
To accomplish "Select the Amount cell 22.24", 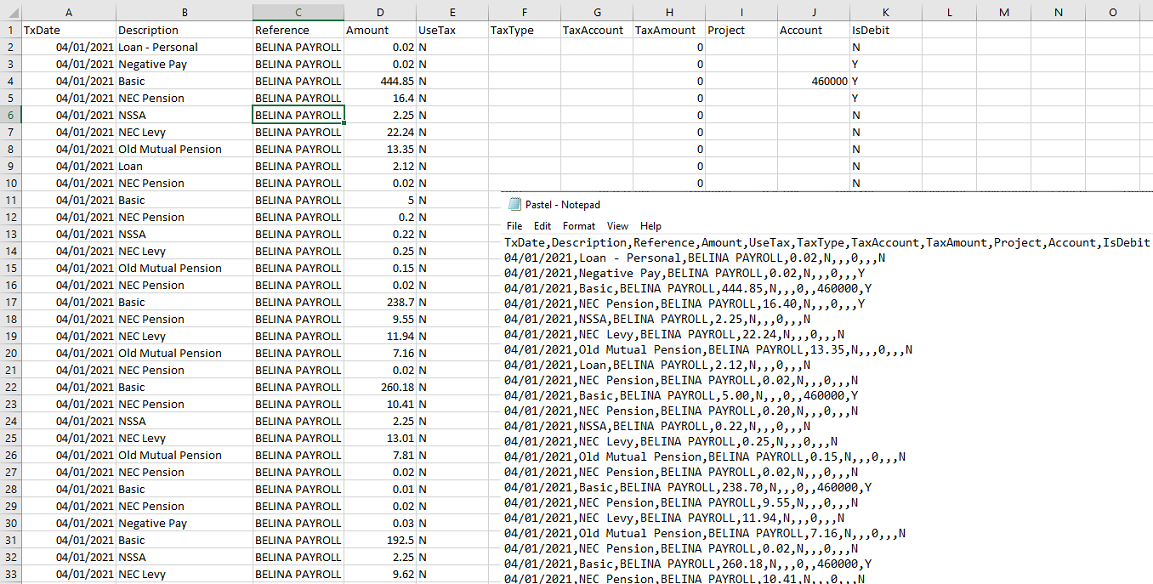I will (379, 132).
